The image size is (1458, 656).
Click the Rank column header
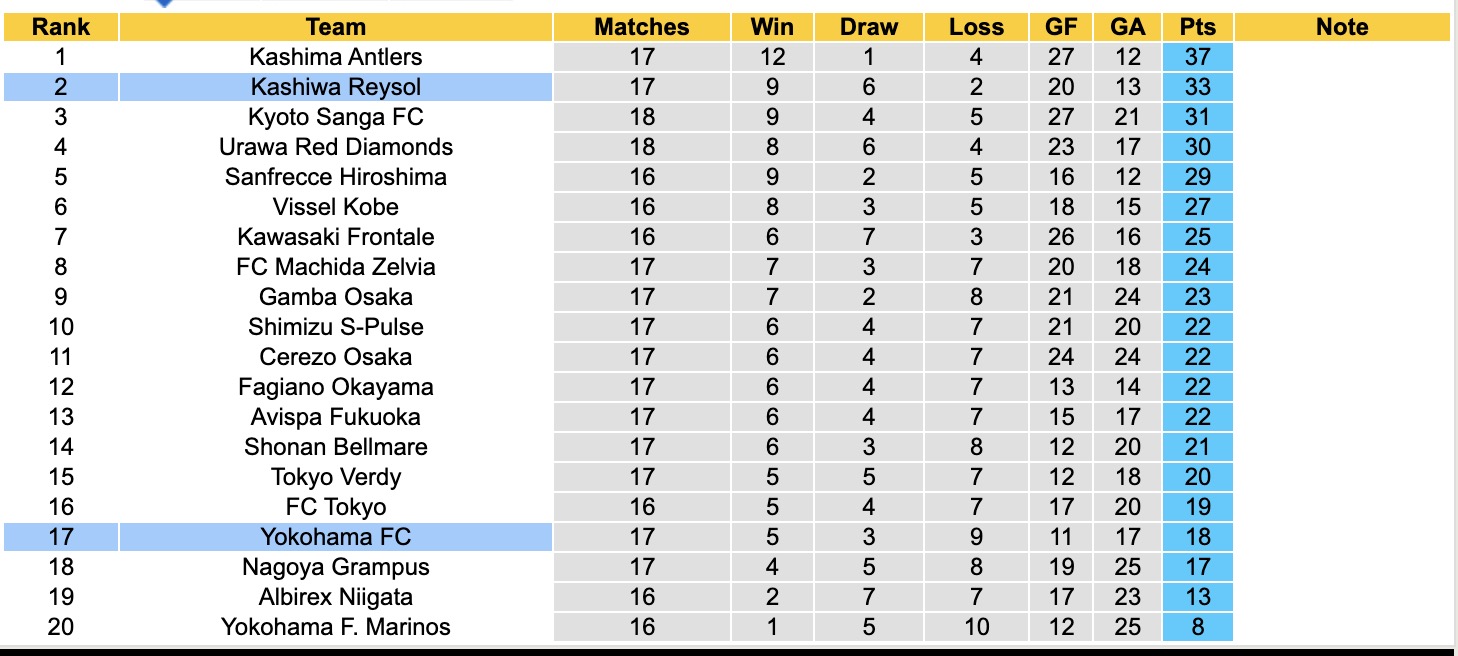[x=61, y=27]
